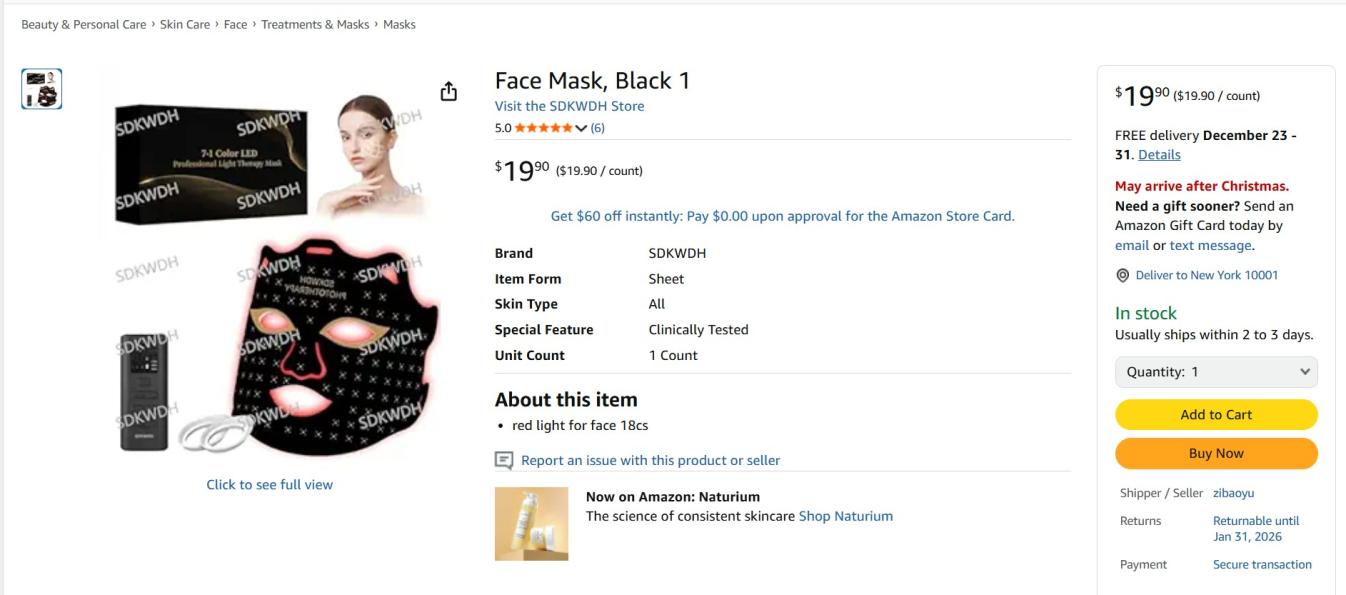Go to Beauty & Personal Care breadcrumb
This screenshot has height=595, width=1346.
point(84,24)
